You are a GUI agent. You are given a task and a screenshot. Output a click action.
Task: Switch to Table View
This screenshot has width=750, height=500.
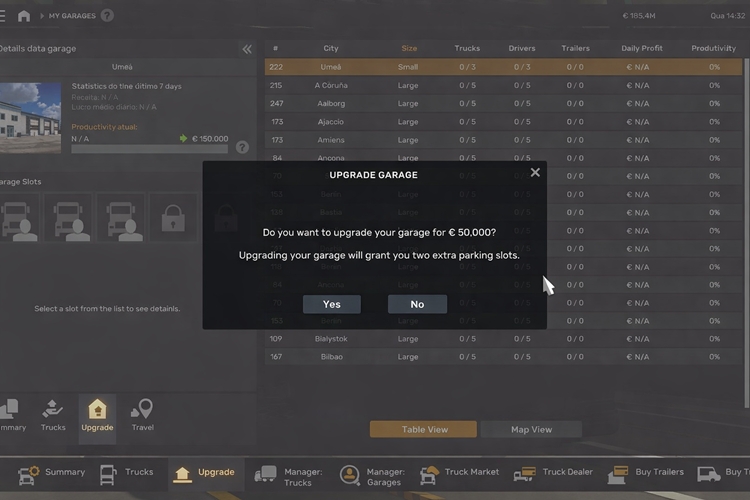[x=424, y=429]
